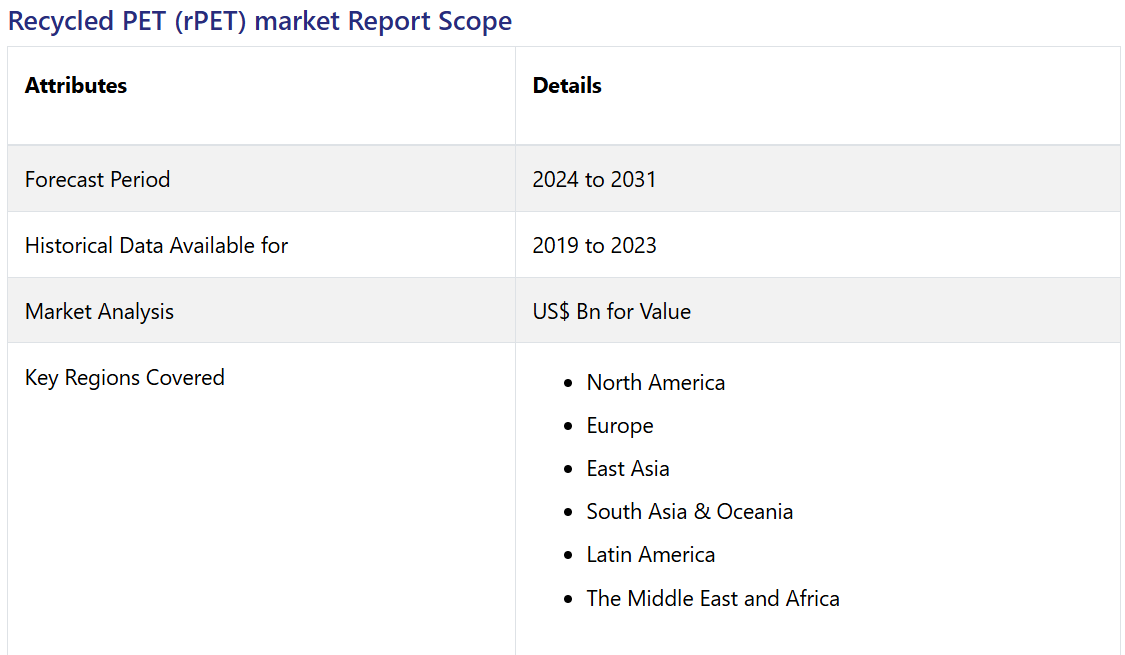Click the 'Recycled PET (rPET) market Report Scope' heading
This screenshot has width=1125, height=655.
(x=260, y=21)
